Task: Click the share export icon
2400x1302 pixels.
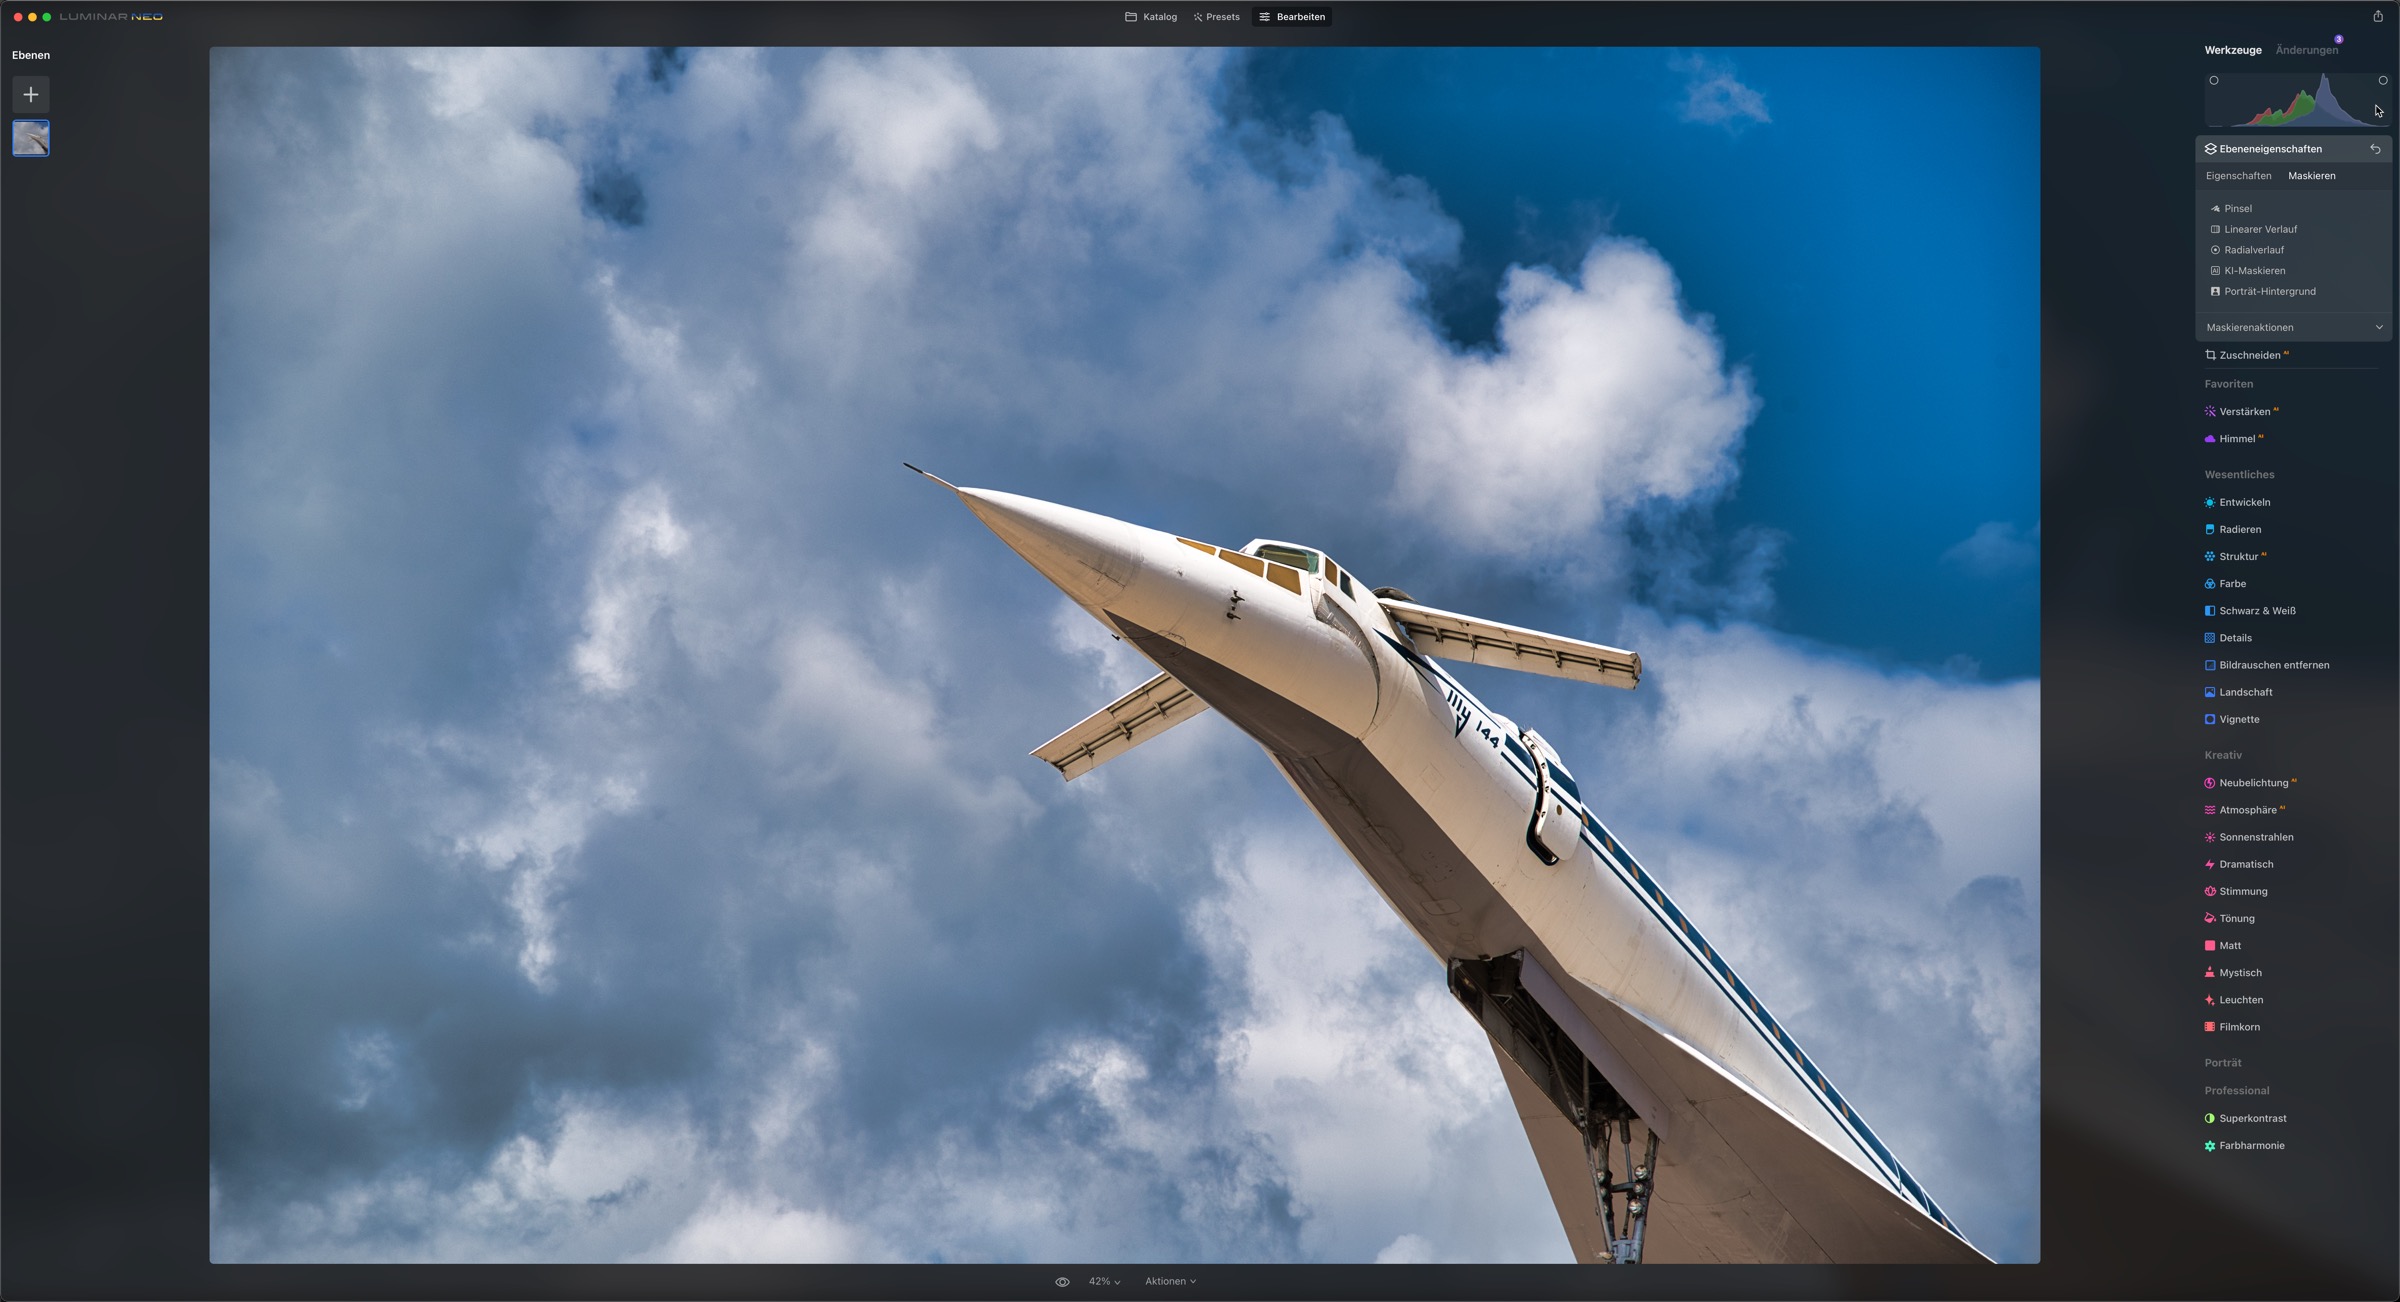Action: click(2378, 16)
